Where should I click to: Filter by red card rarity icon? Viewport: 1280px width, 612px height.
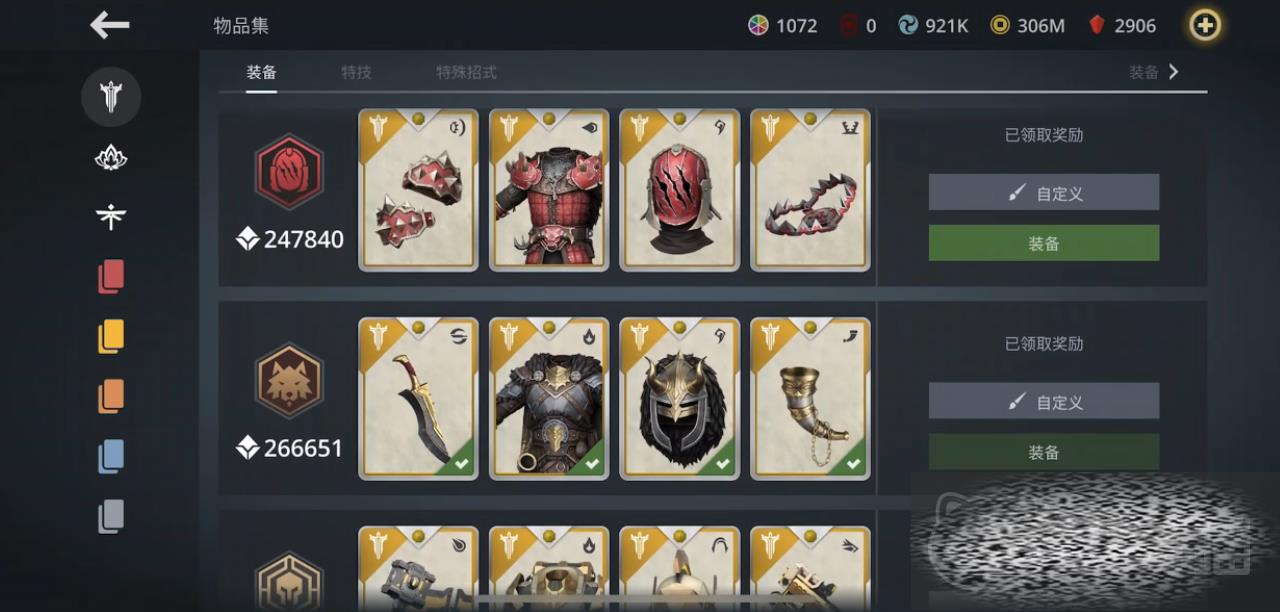(x=111, y=277)
